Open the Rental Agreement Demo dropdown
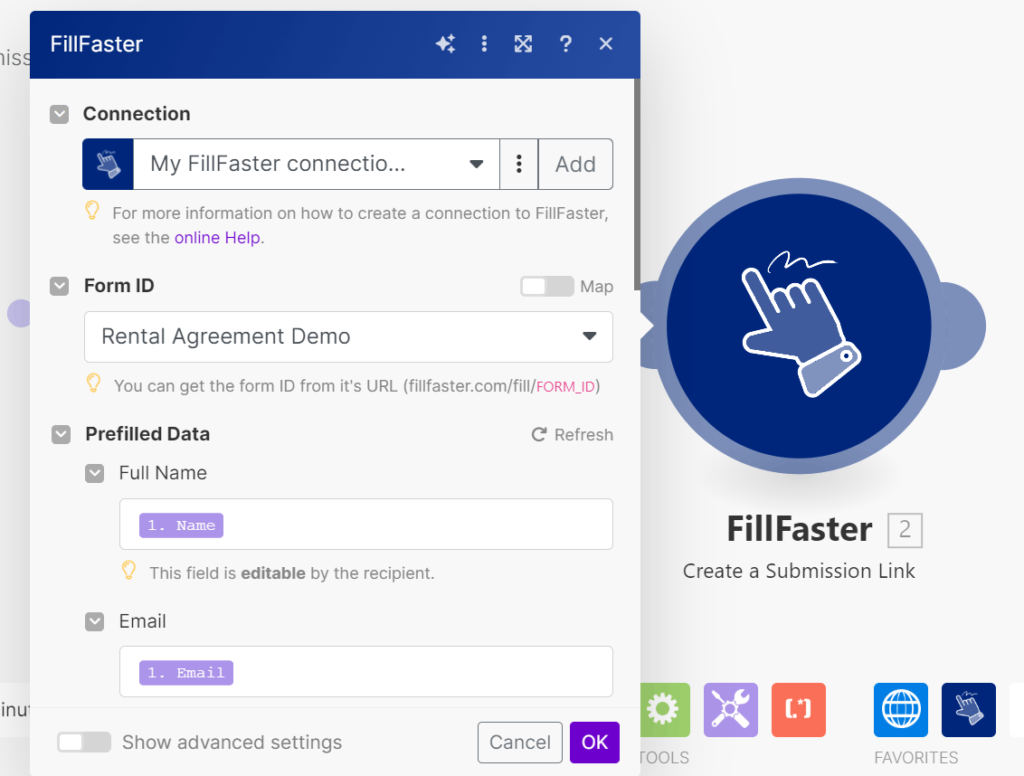The width and height of the screenshot is (1024, 776). (348, 336)
